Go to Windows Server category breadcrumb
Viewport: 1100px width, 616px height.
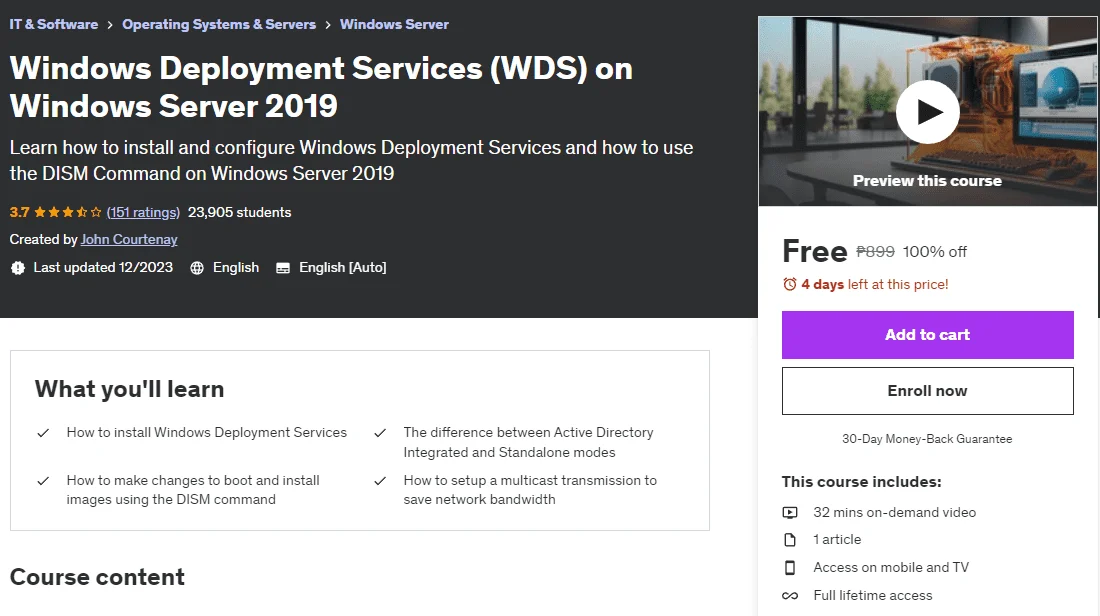pyautogui.click(x=394, y=24)
